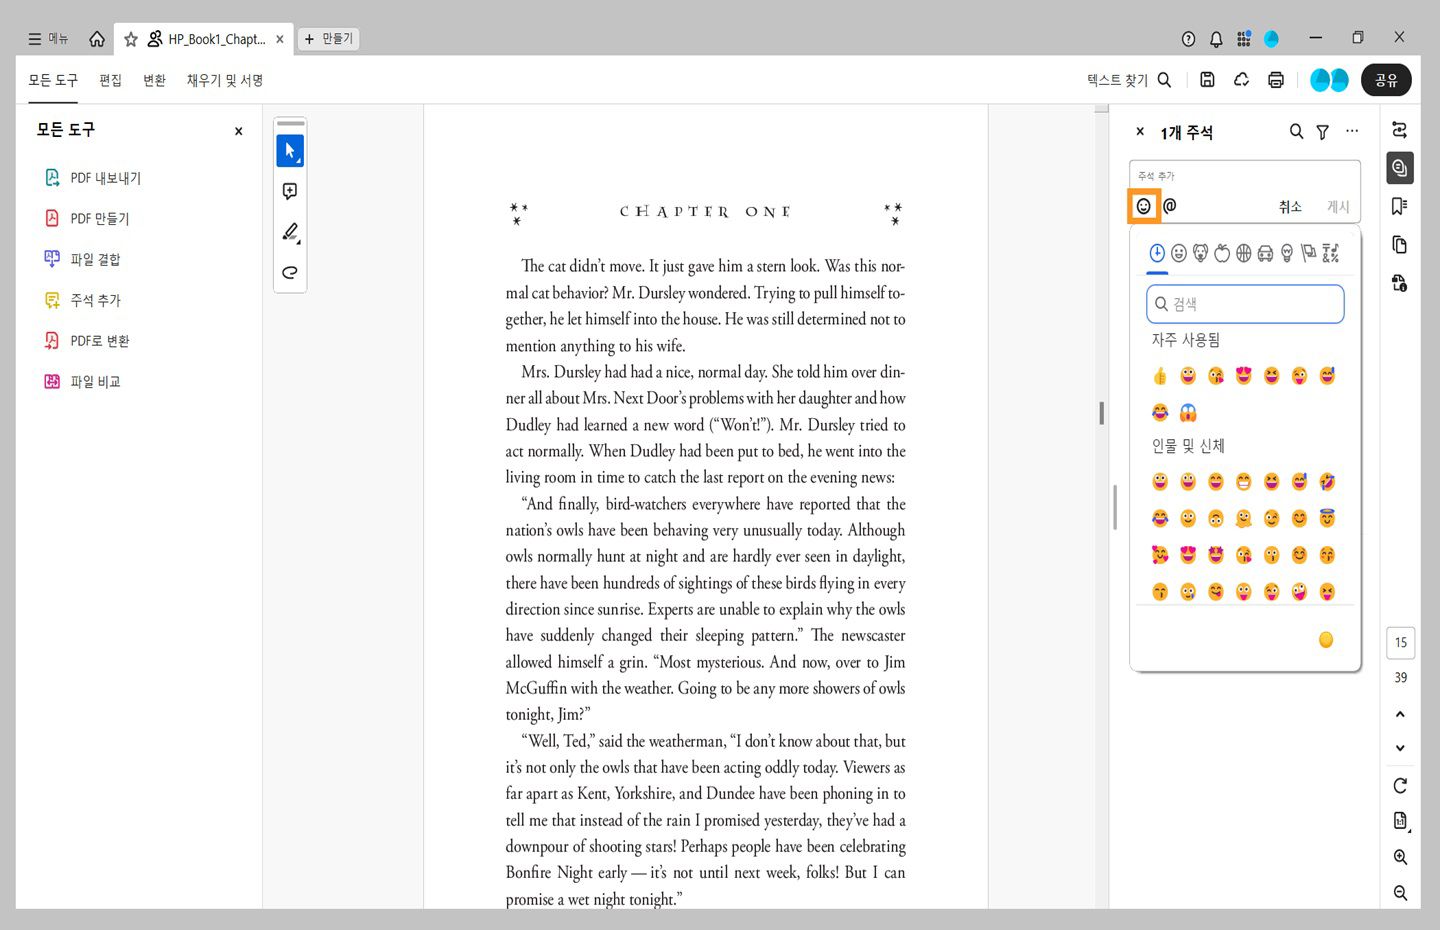This screenshot has height=930, width=1440.
Task: Select the recent emoji clock tab
Action: pos(1157,253)
